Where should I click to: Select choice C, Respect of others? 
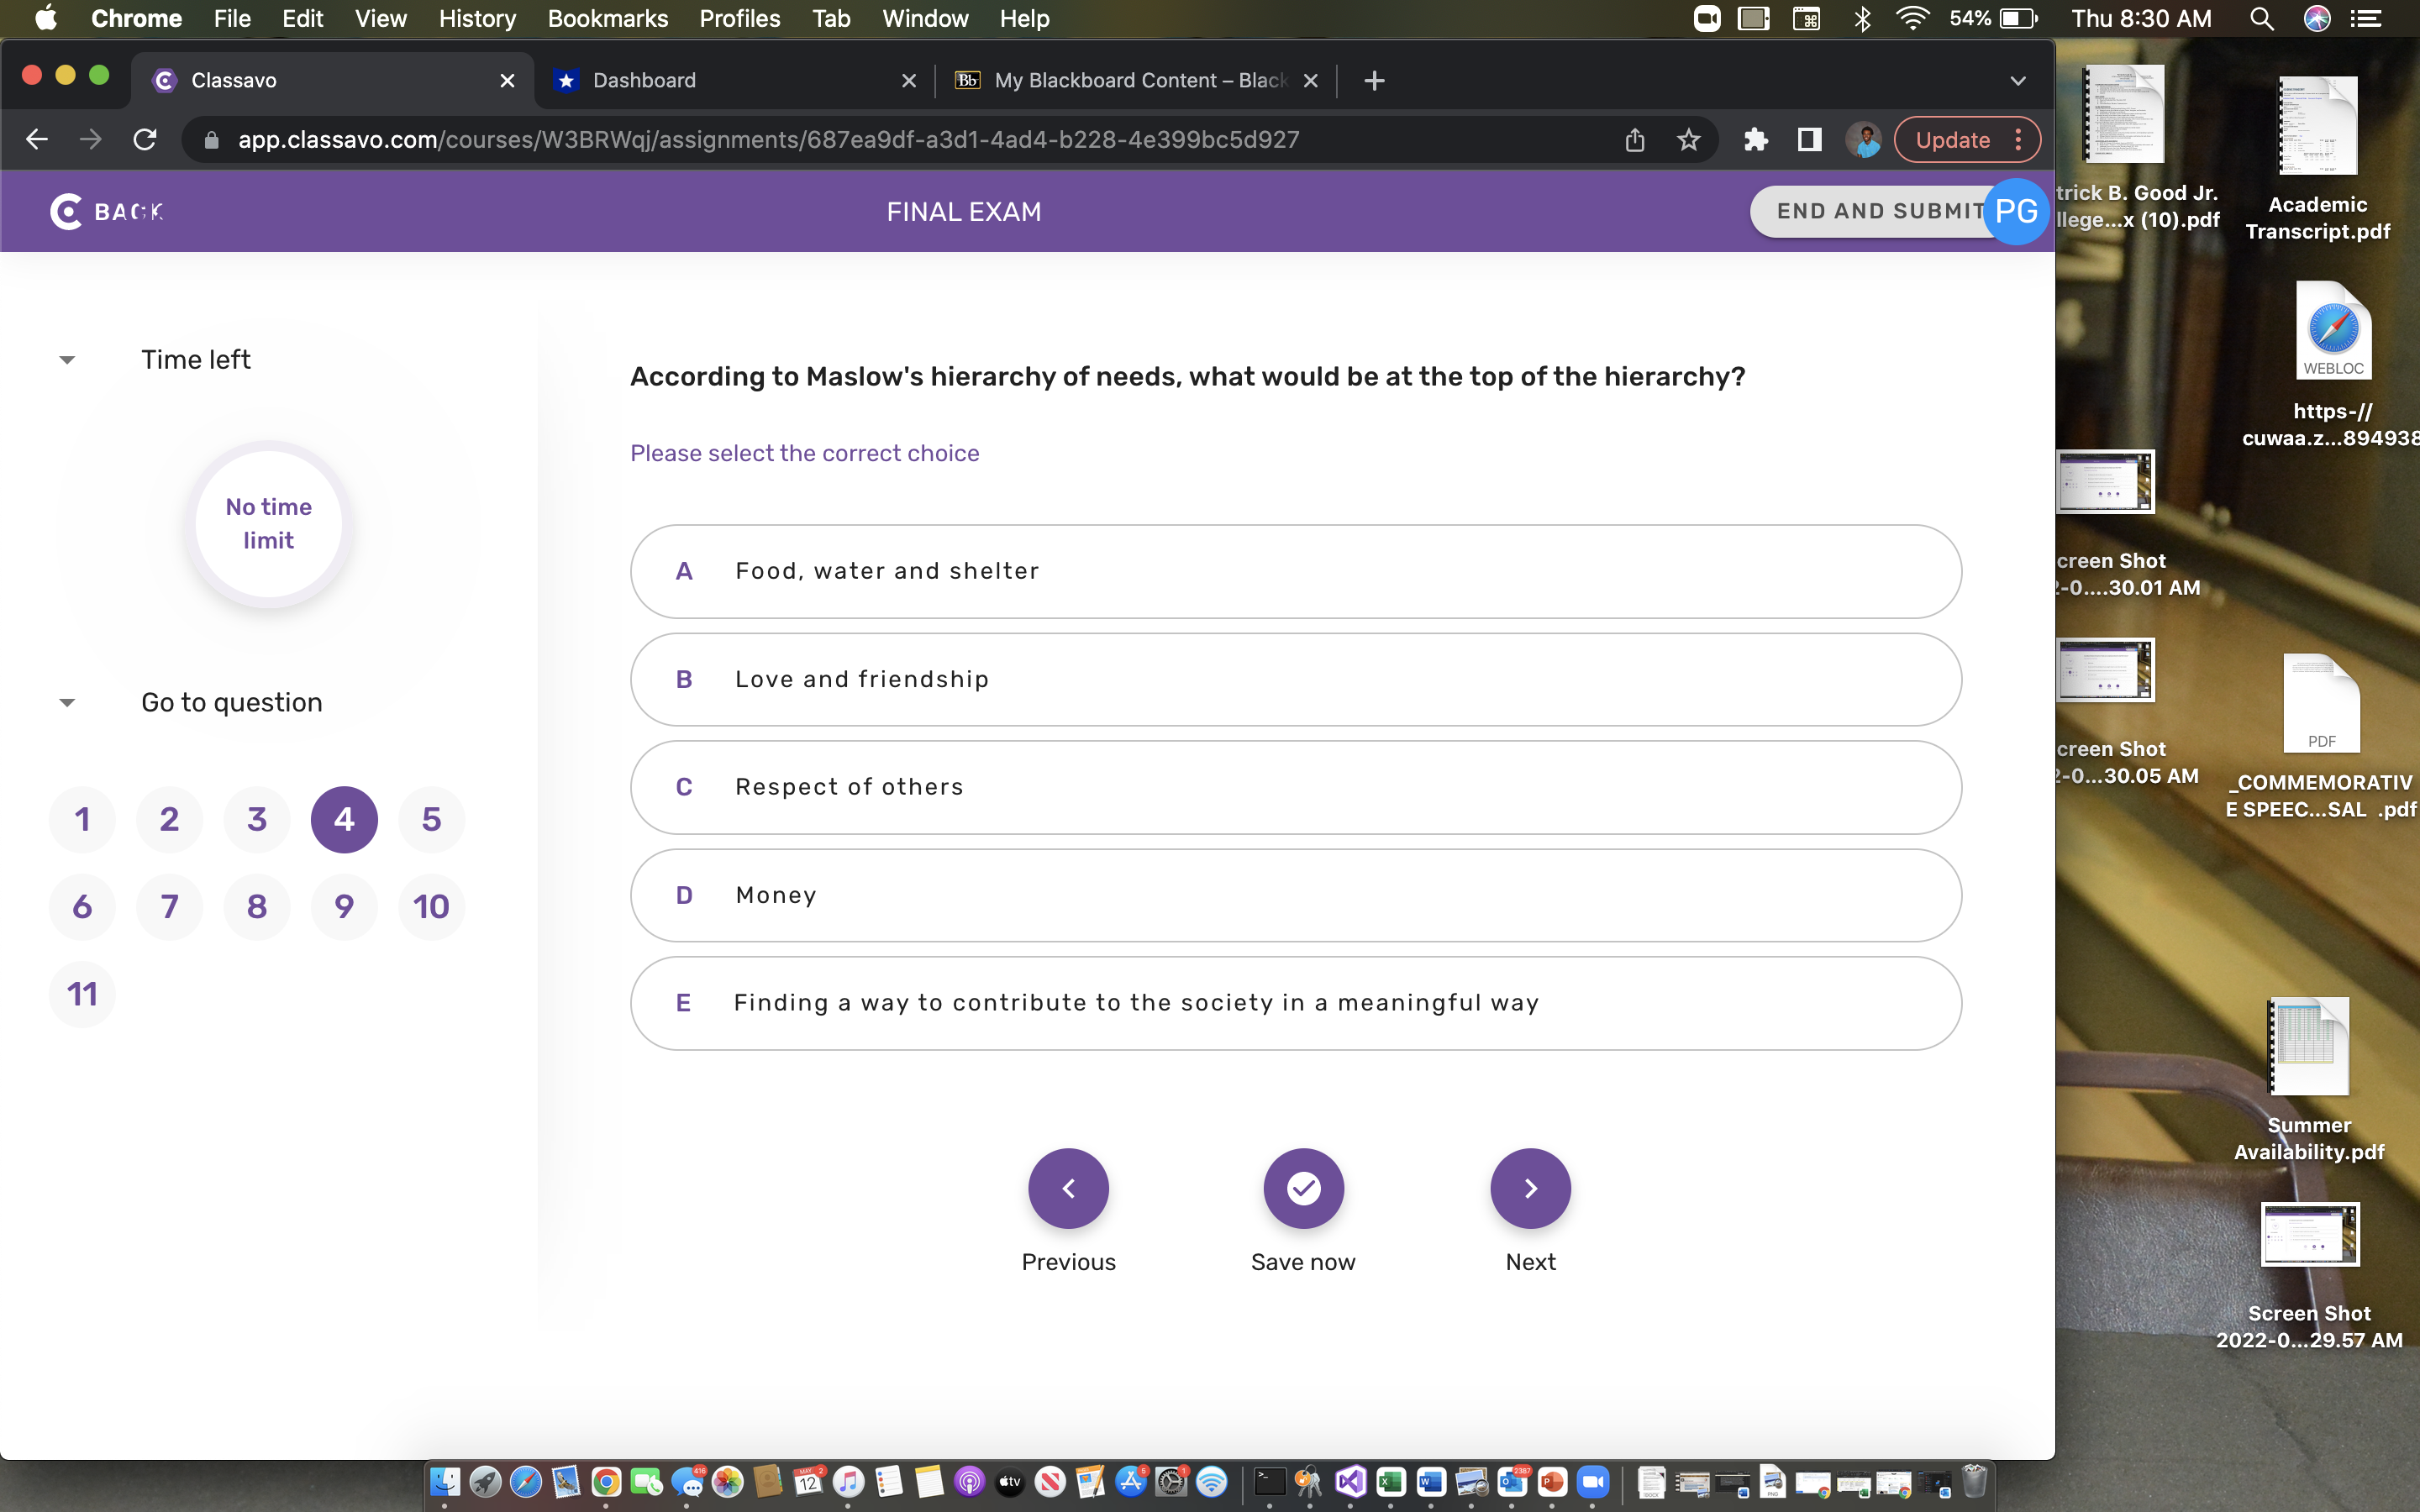point(1294,787)
